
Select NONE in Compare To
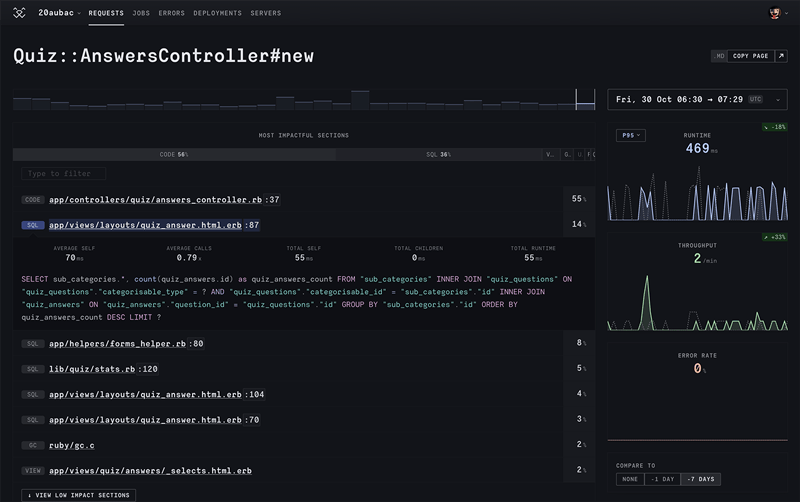coord(630,479)
